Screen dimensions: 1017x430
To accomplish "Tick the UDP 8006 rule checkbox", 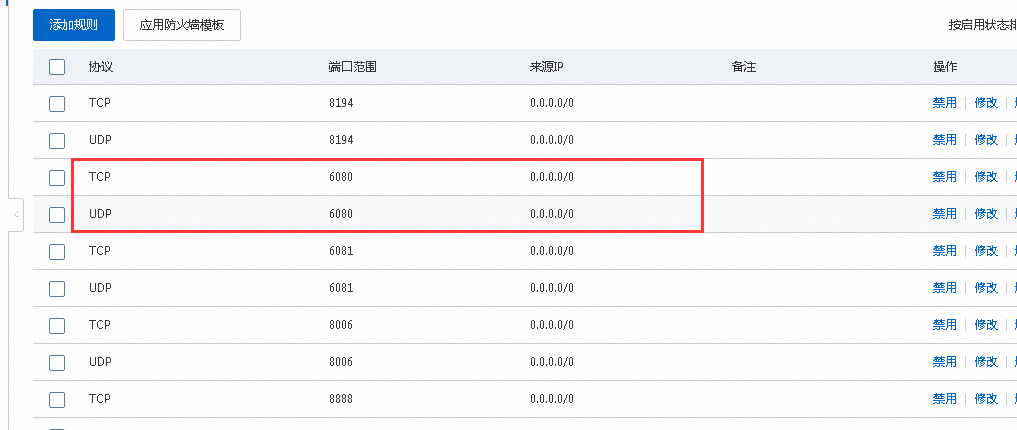I will (x=57, y=363).
